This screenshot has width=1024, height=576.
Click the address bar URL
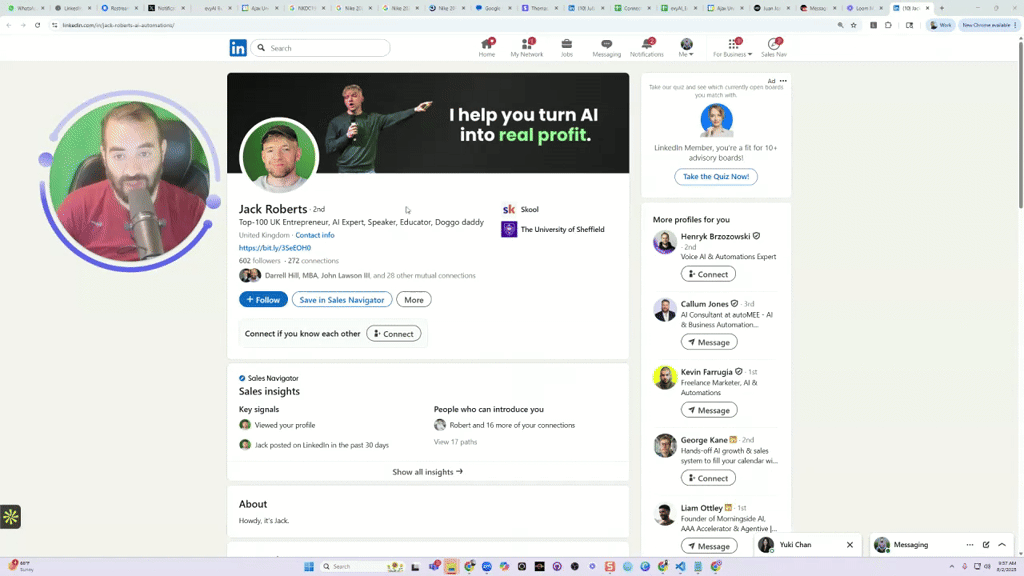coord(118,25)
